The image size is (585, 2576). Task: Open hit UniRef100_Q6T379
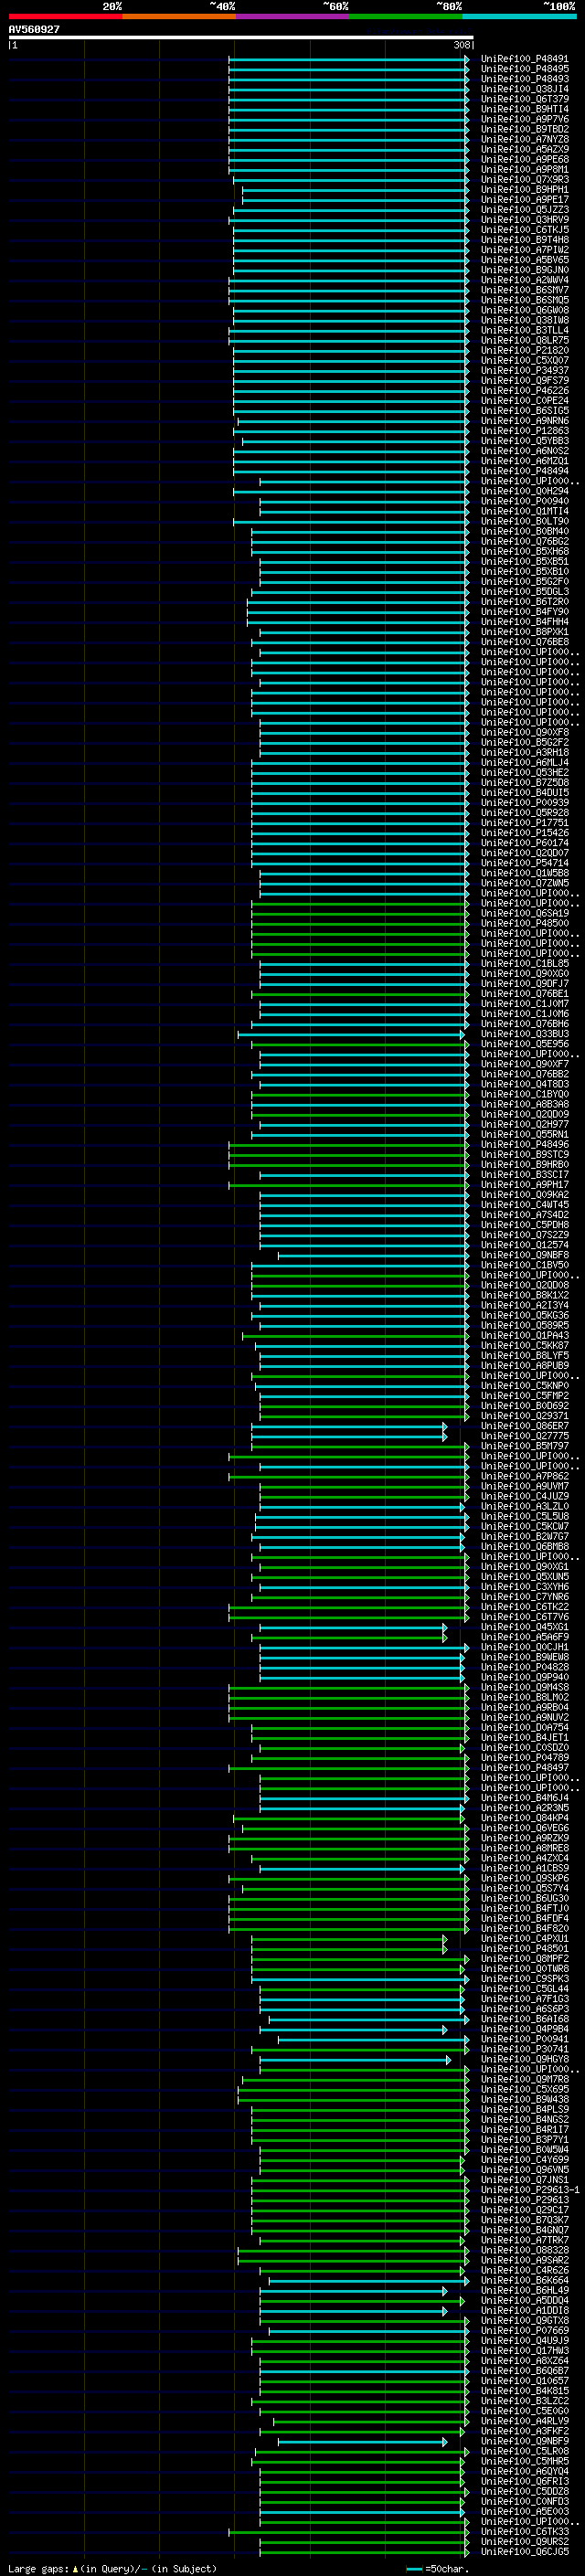524,99
